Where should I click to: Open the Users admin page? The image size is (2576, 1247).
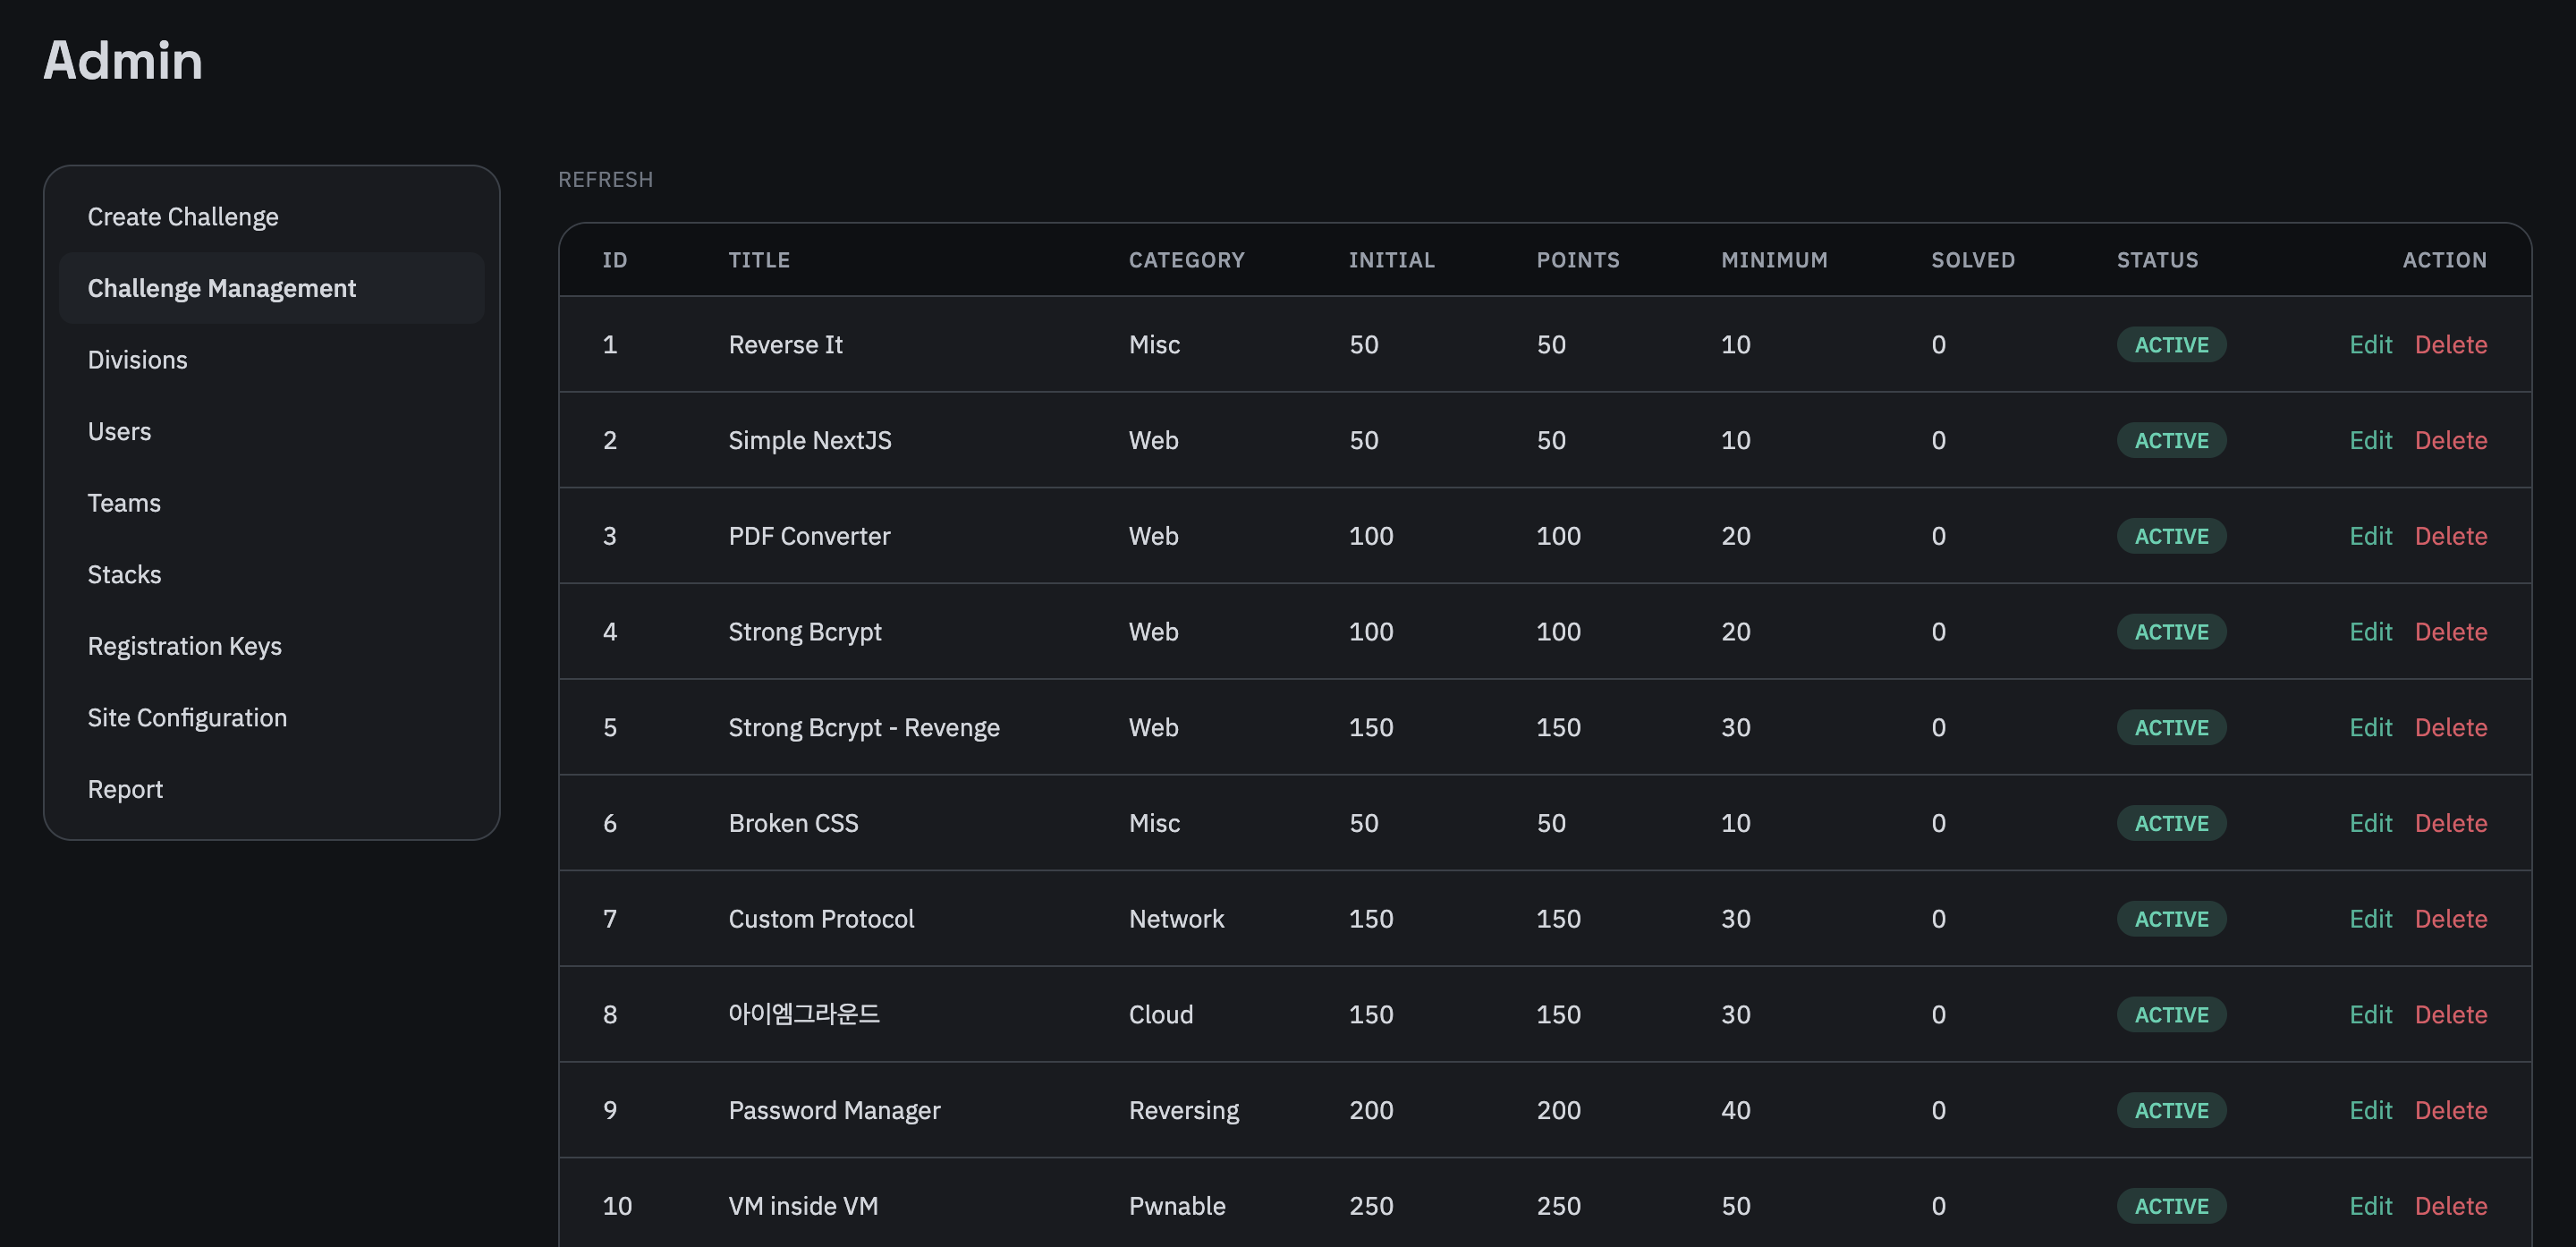click(x=119, y=431)
